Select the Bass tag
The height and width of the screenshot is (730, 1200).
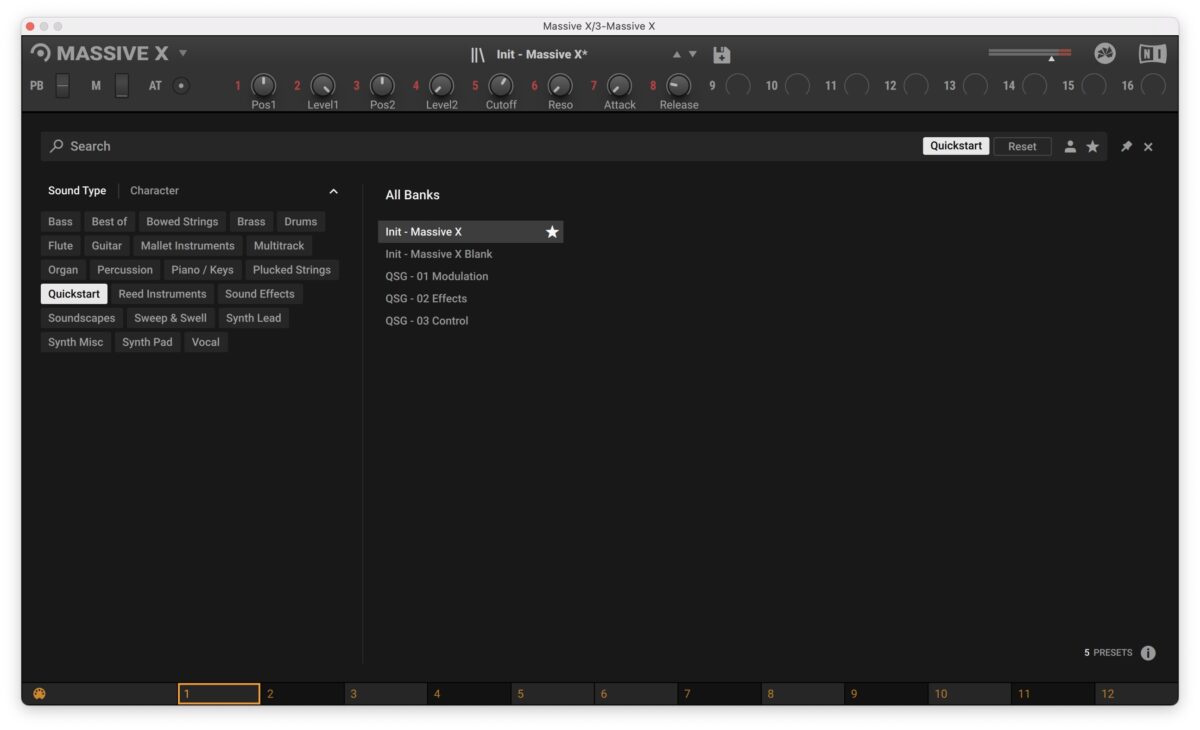60,222
